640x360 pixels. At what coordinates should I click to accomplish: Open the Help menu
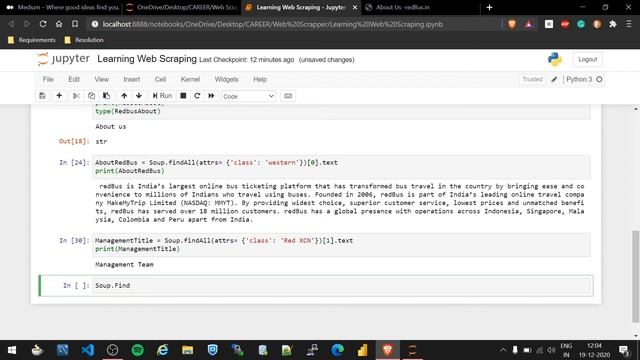(x=260, y=79)
